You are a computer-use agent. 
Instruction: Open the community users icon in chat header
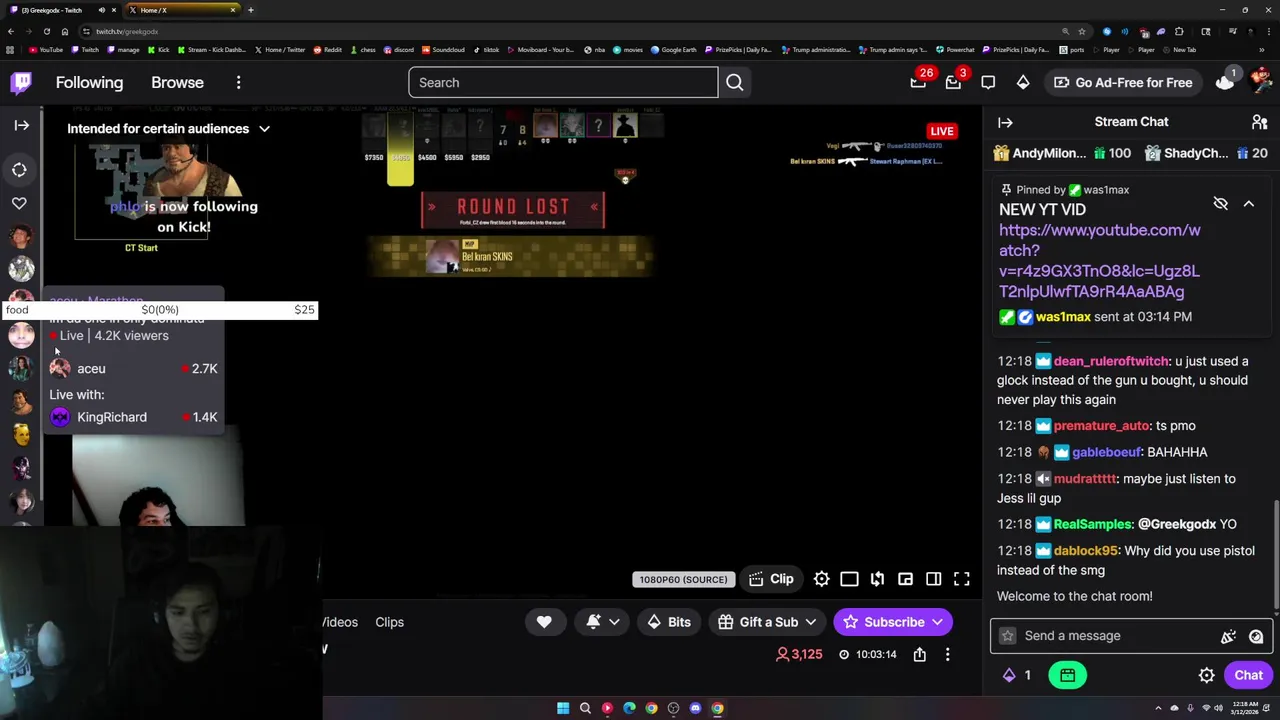pyautogui.click(x=1259, y=122)
